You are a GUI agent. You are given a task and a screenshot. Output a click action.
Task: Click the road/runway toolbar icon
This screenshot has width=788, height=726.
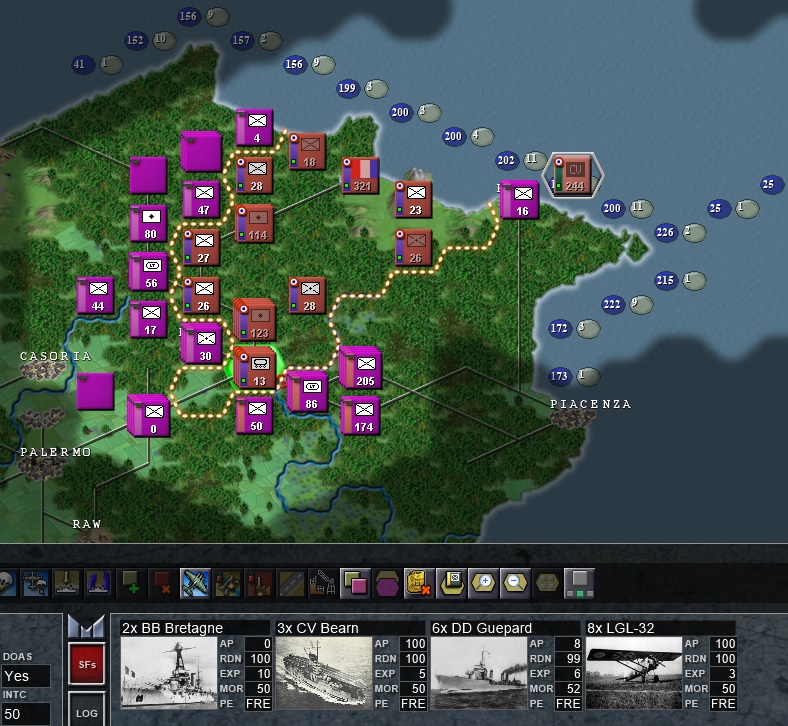291,583
